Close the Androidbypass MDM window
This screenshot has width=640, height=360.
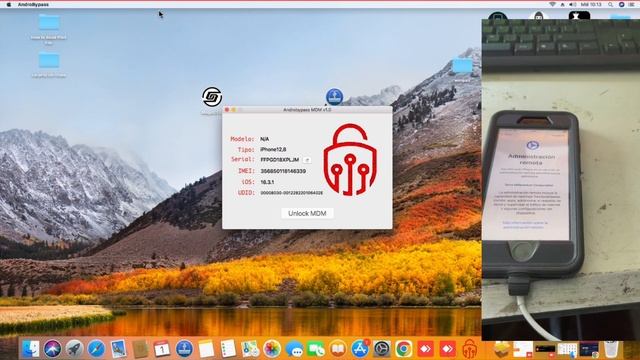(x=227, y=110)
